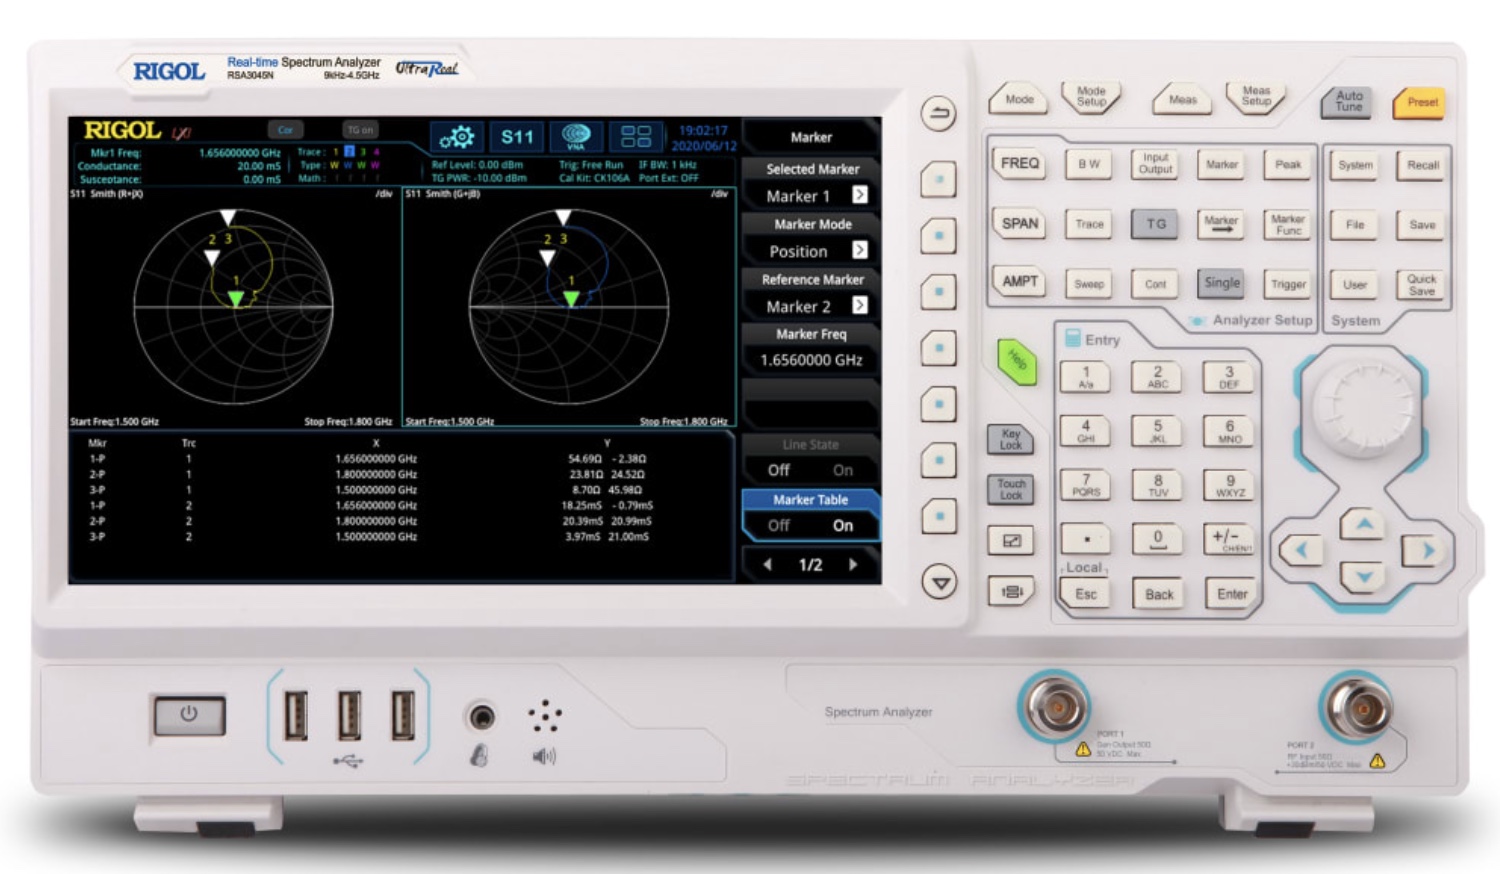Open the SPAN menu key
1500x874 pixels.
(1020, 224)
